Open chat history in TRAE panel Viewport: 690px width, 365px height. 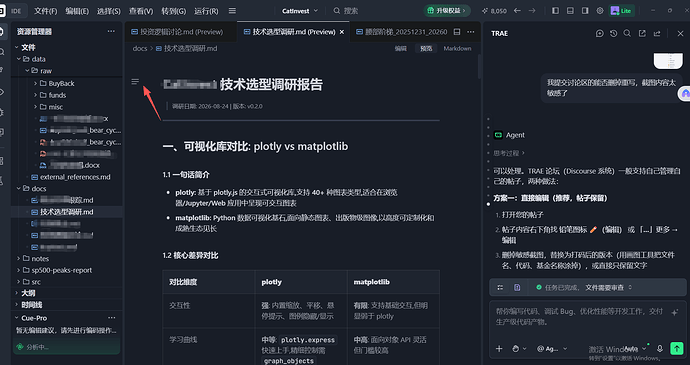point(613,33)
